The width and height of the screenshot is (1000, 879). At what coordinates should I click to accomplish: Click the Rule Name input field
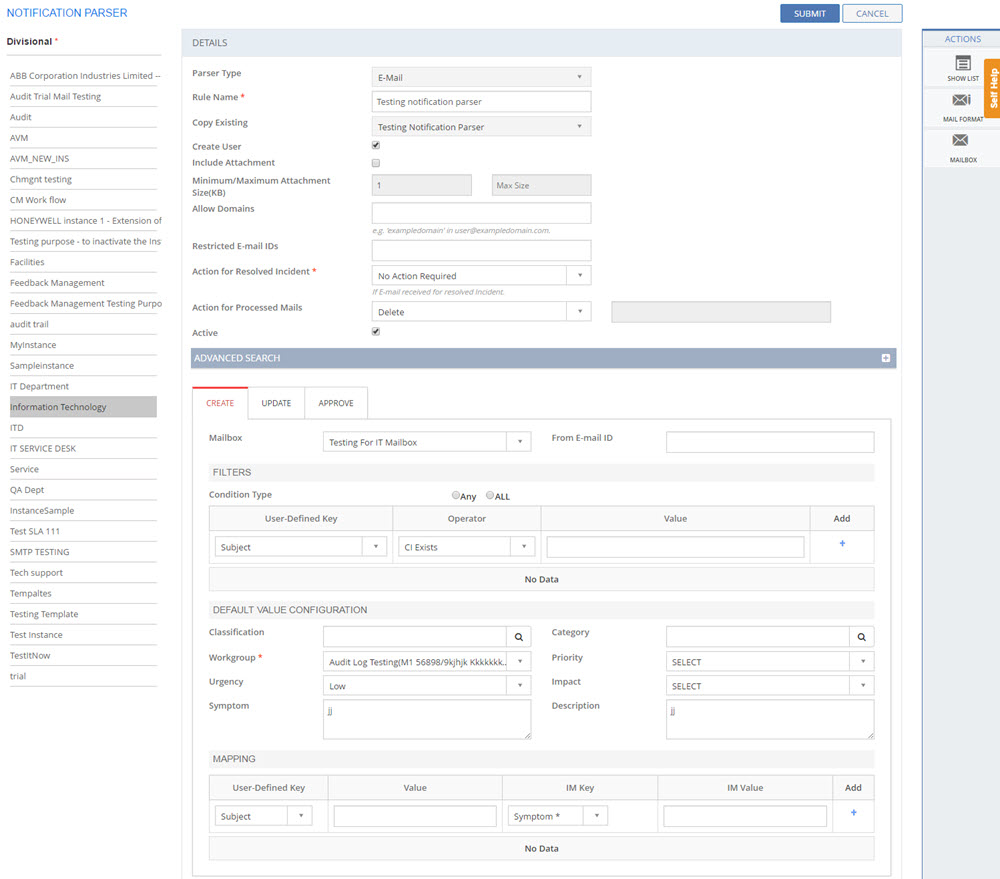pos(481,102)
